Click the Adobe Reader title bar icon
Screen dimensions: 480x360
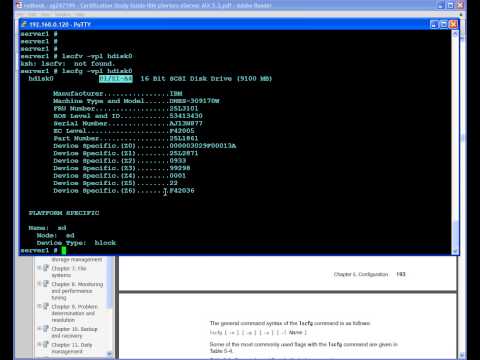tap(19, 5)
